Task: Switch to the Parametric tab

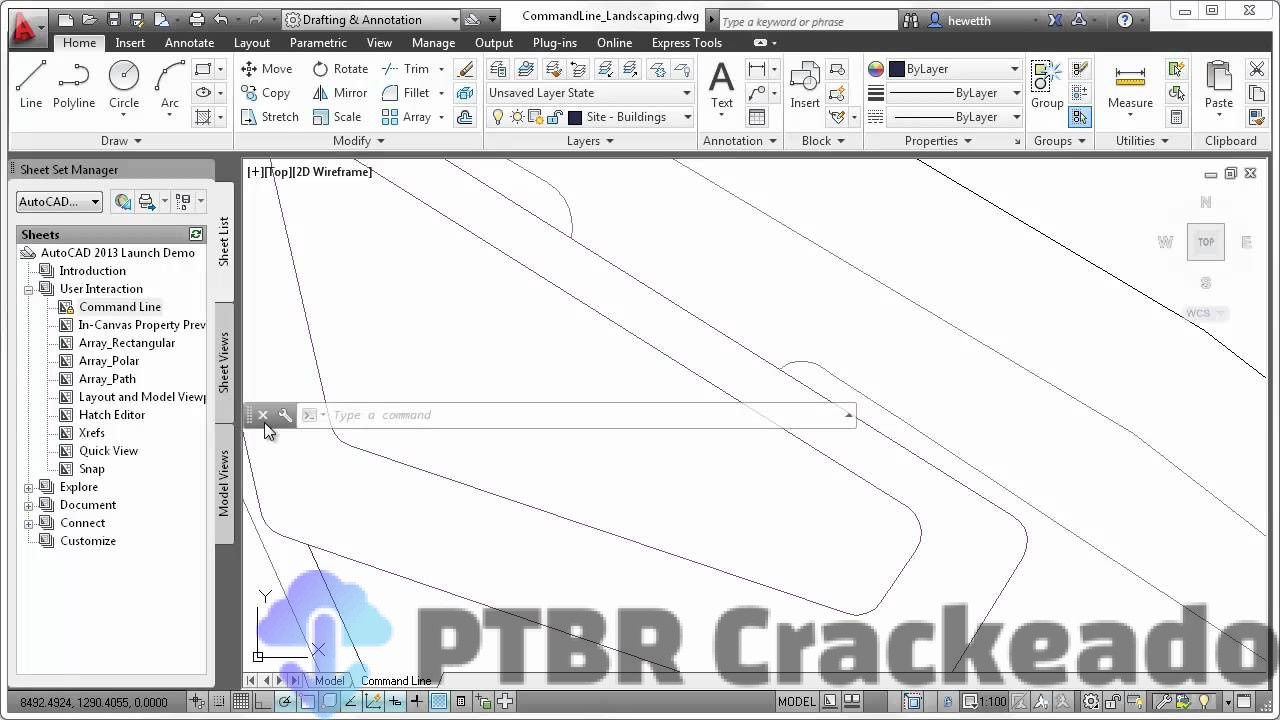Action: (x=318, y=43)
